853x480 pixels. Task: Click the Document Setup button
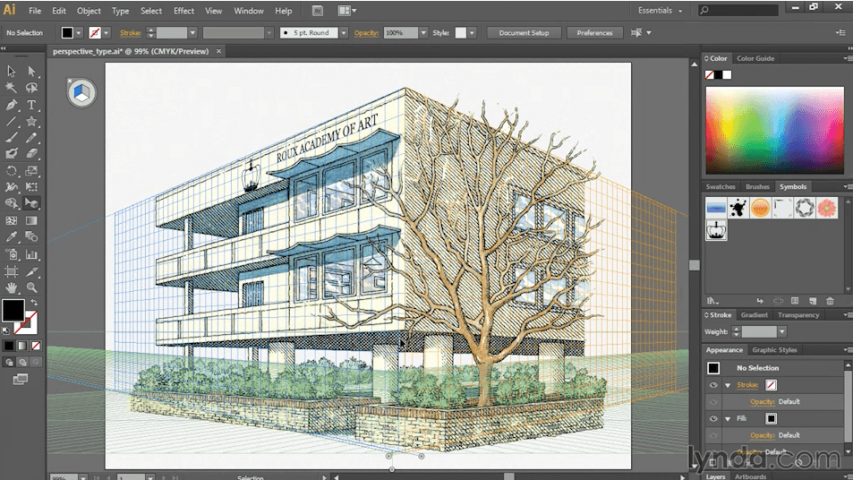point(524,33)
